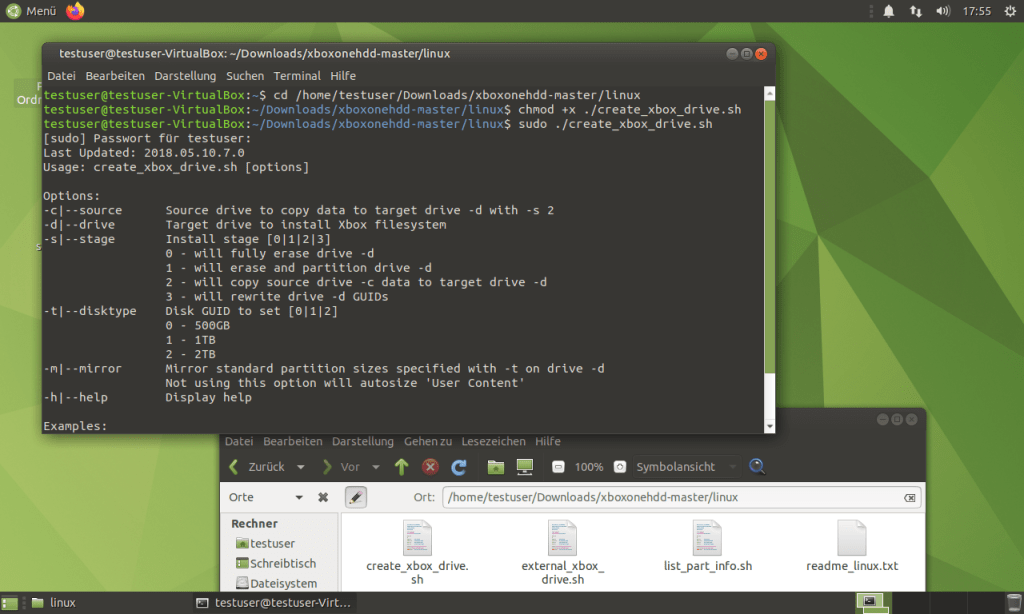The height and width of the screenshot is (614, 1024).
Task: Open the Lesezeichen menu in file manager
Action: tap(494, 441)
